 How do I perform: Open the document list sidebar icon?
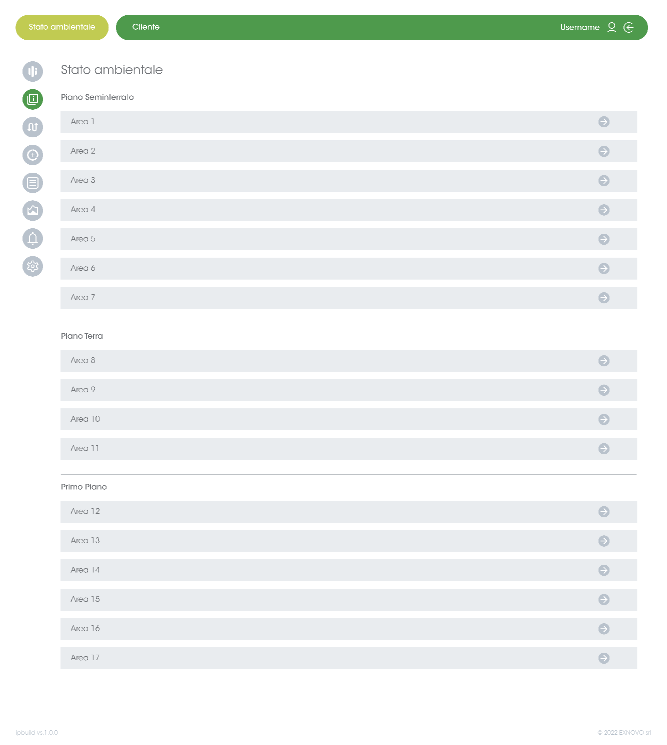(x=33, y=183)
